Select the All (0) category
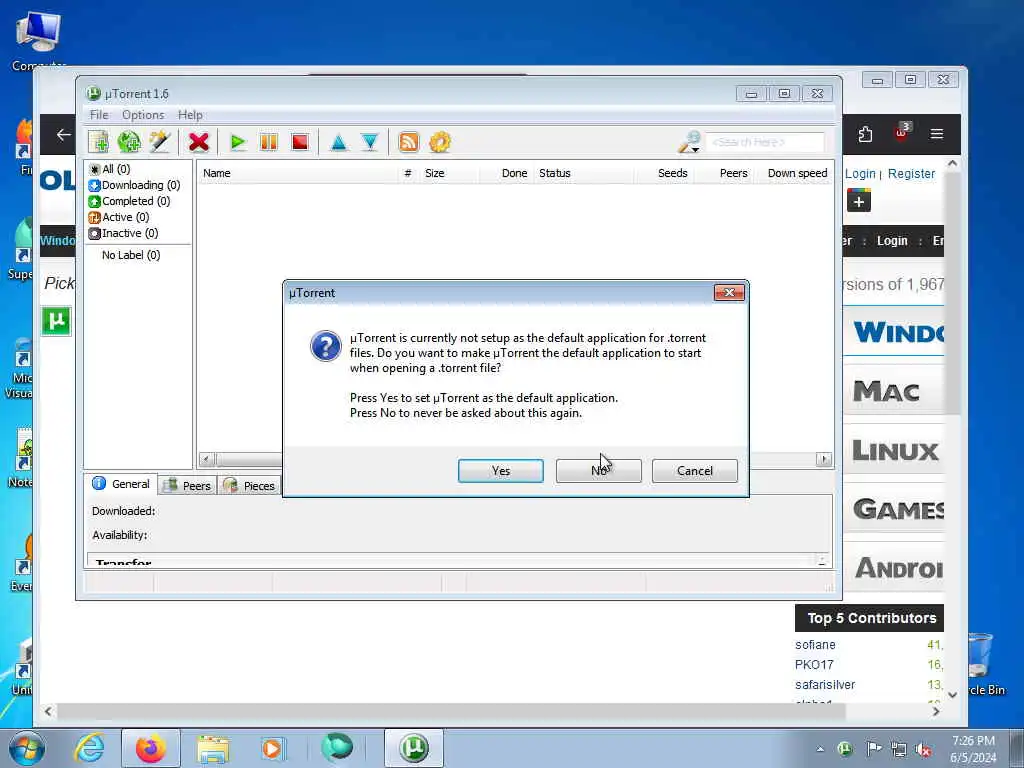 coord(110,169)
